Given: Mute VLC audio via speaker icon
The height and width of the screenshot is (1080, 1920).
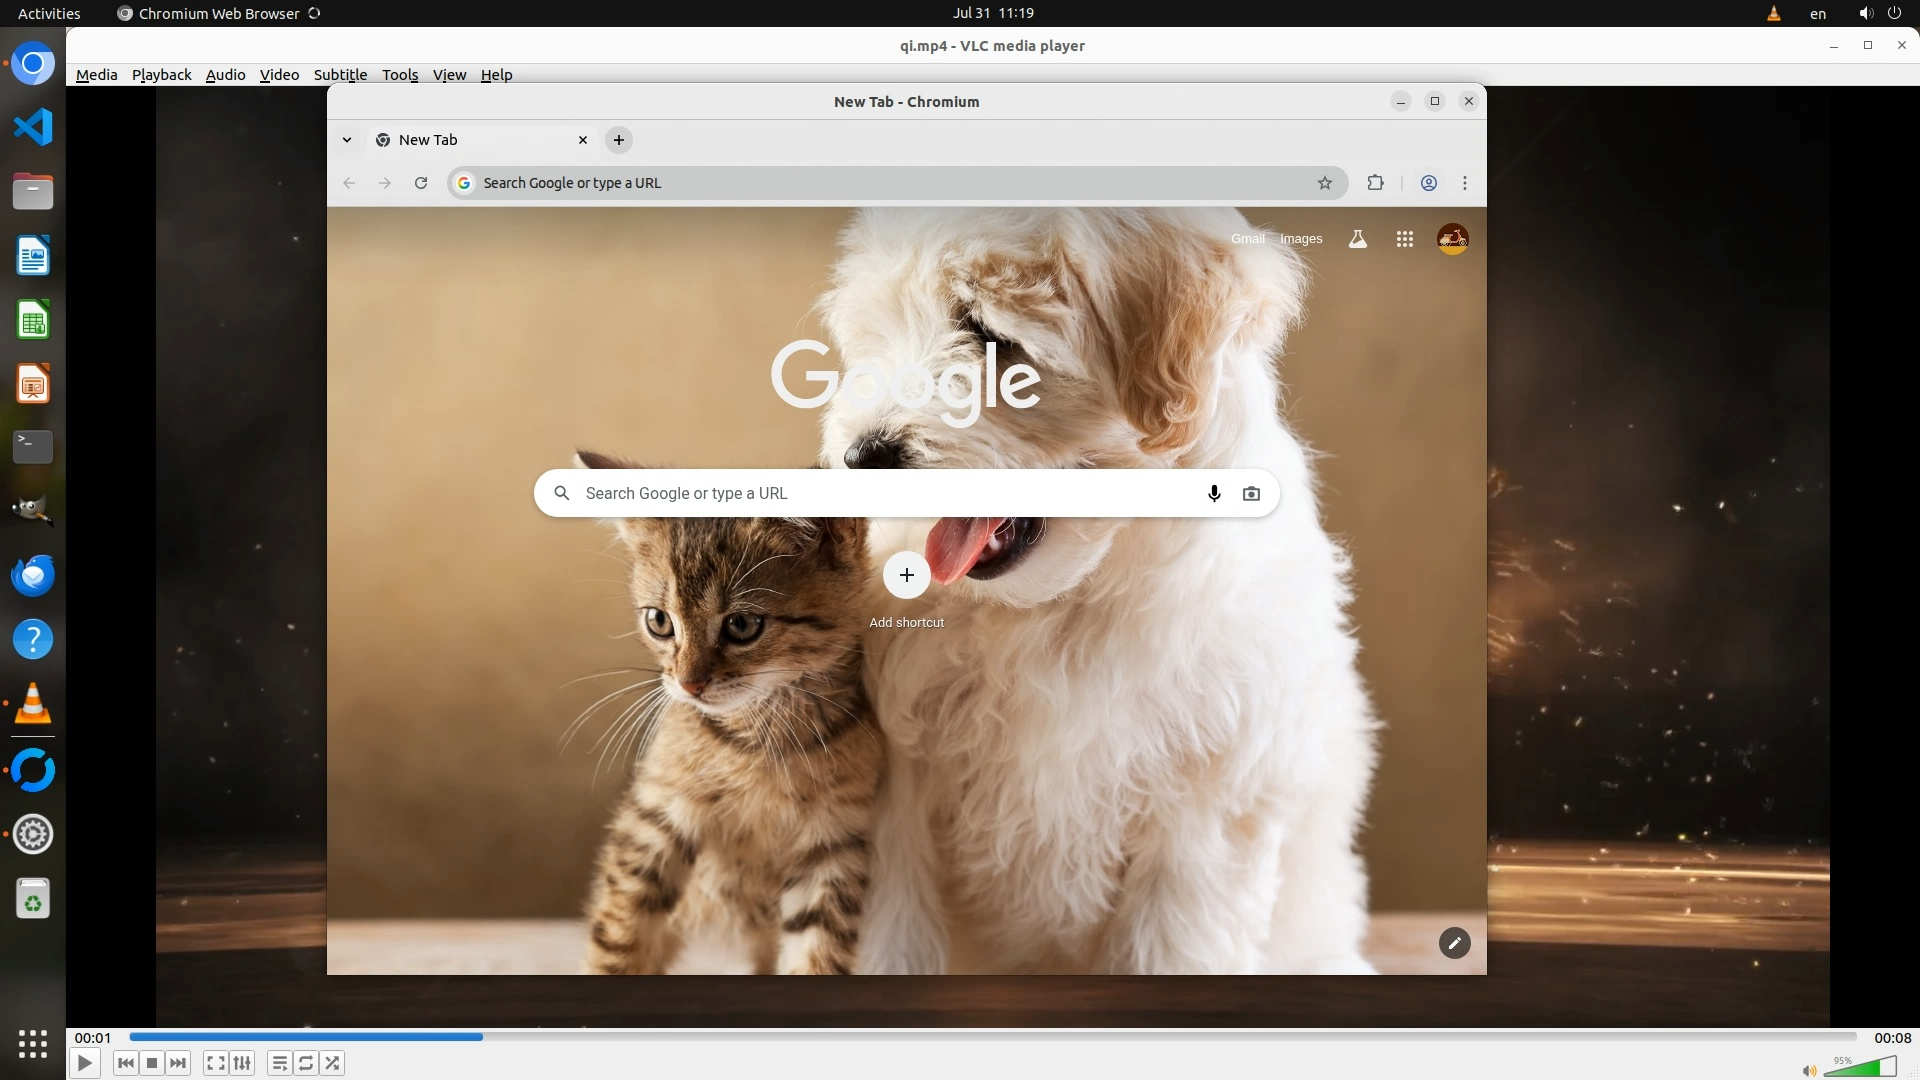Looking at the screenshot, I should [x=1808, y=1070].
